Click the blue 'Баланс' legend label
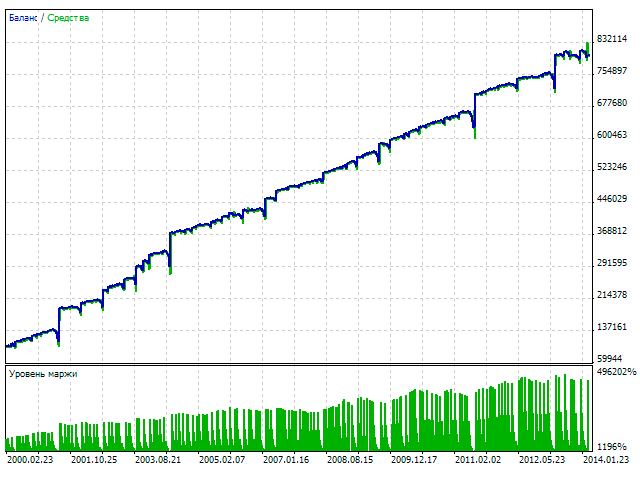Screen dimensions: 640x480 click(23, 18)
